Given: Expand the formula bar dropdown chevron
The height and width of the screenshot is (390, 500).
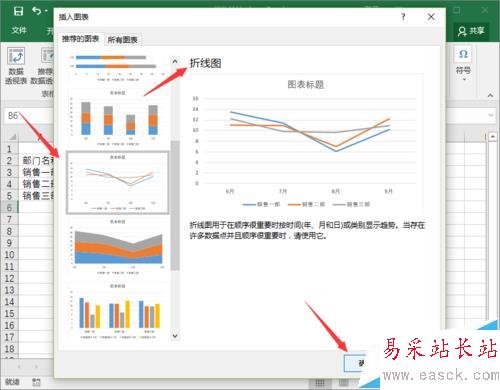Looking at the screenshot, I should pos(491,115).
